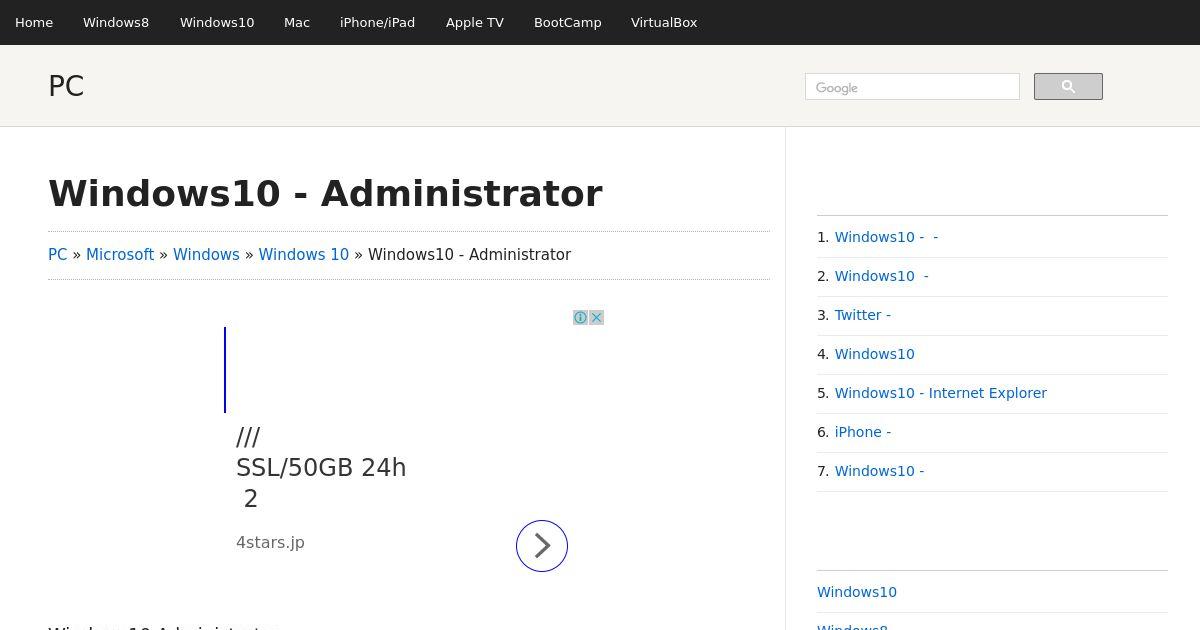Close the ad with X icon
The width and height of the screenshot is (1200, 630).
[597, 318]
